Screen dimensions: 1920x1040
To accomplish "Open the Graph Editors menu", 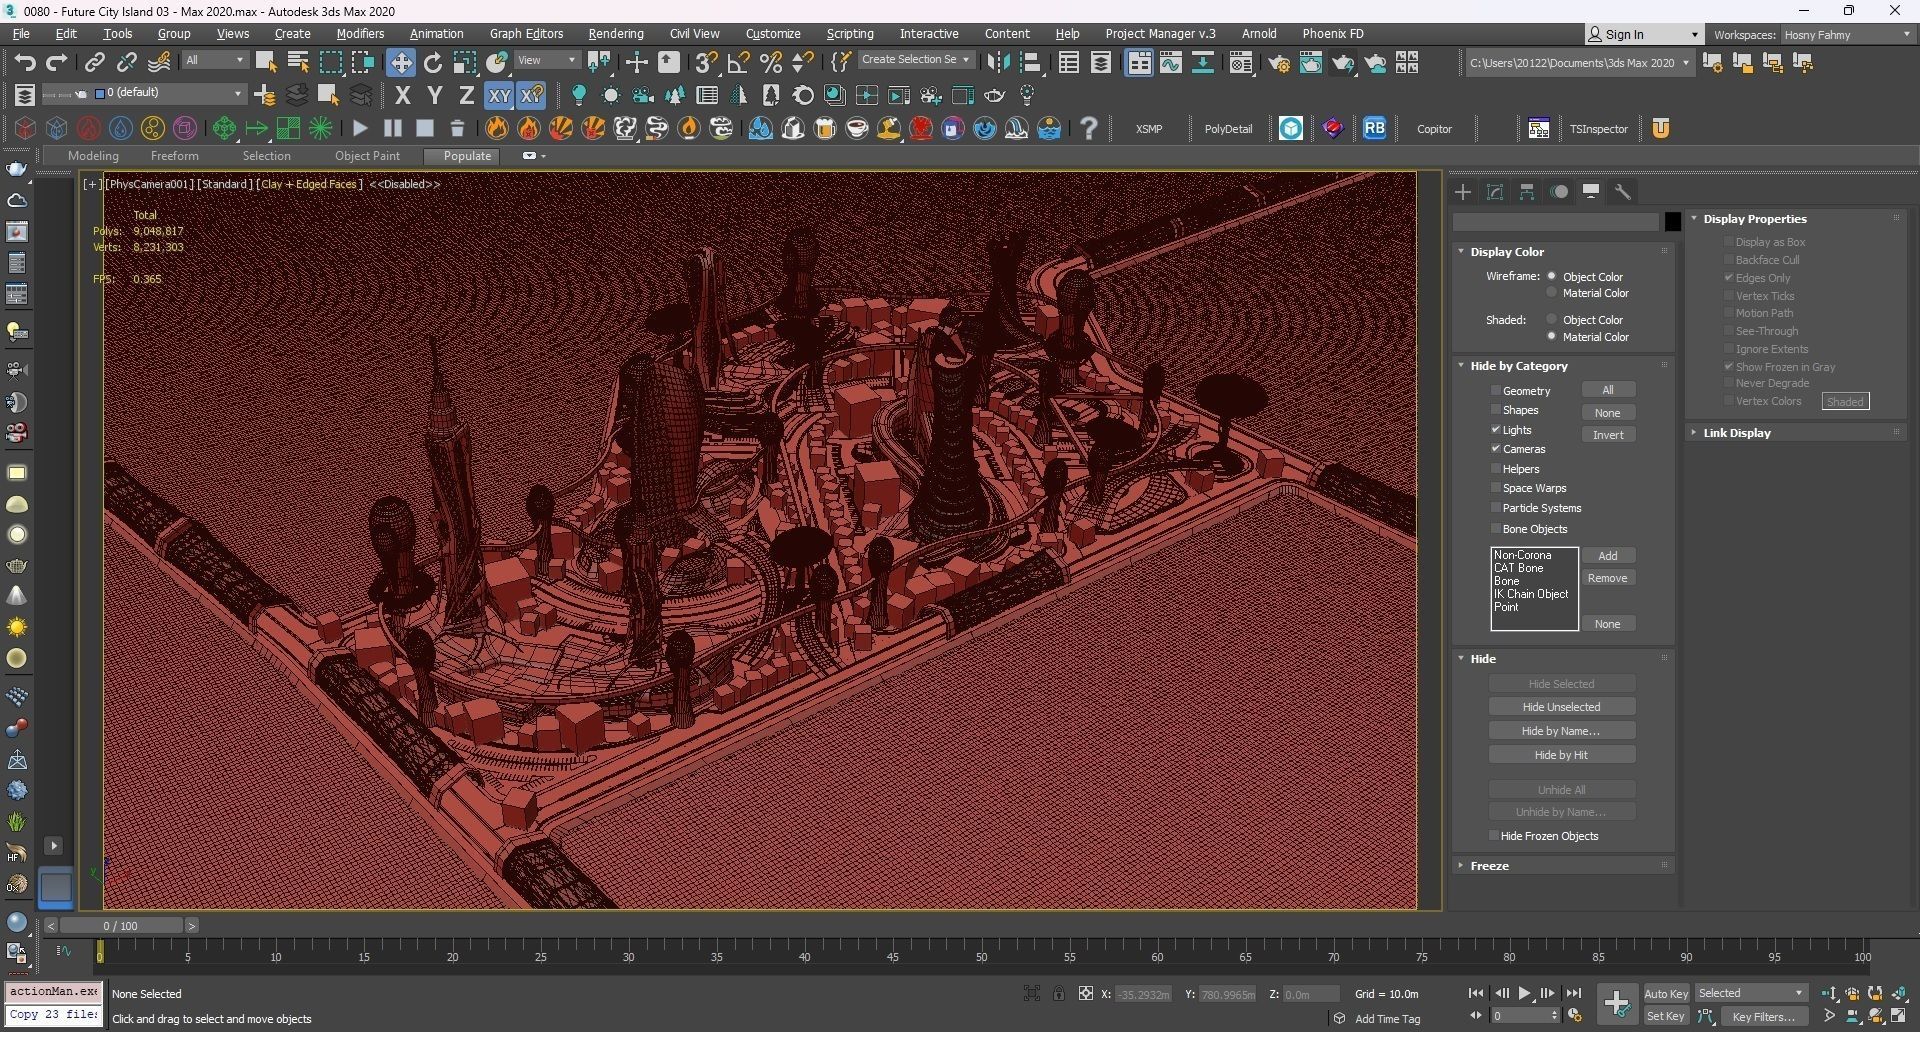I will [526, 34].
